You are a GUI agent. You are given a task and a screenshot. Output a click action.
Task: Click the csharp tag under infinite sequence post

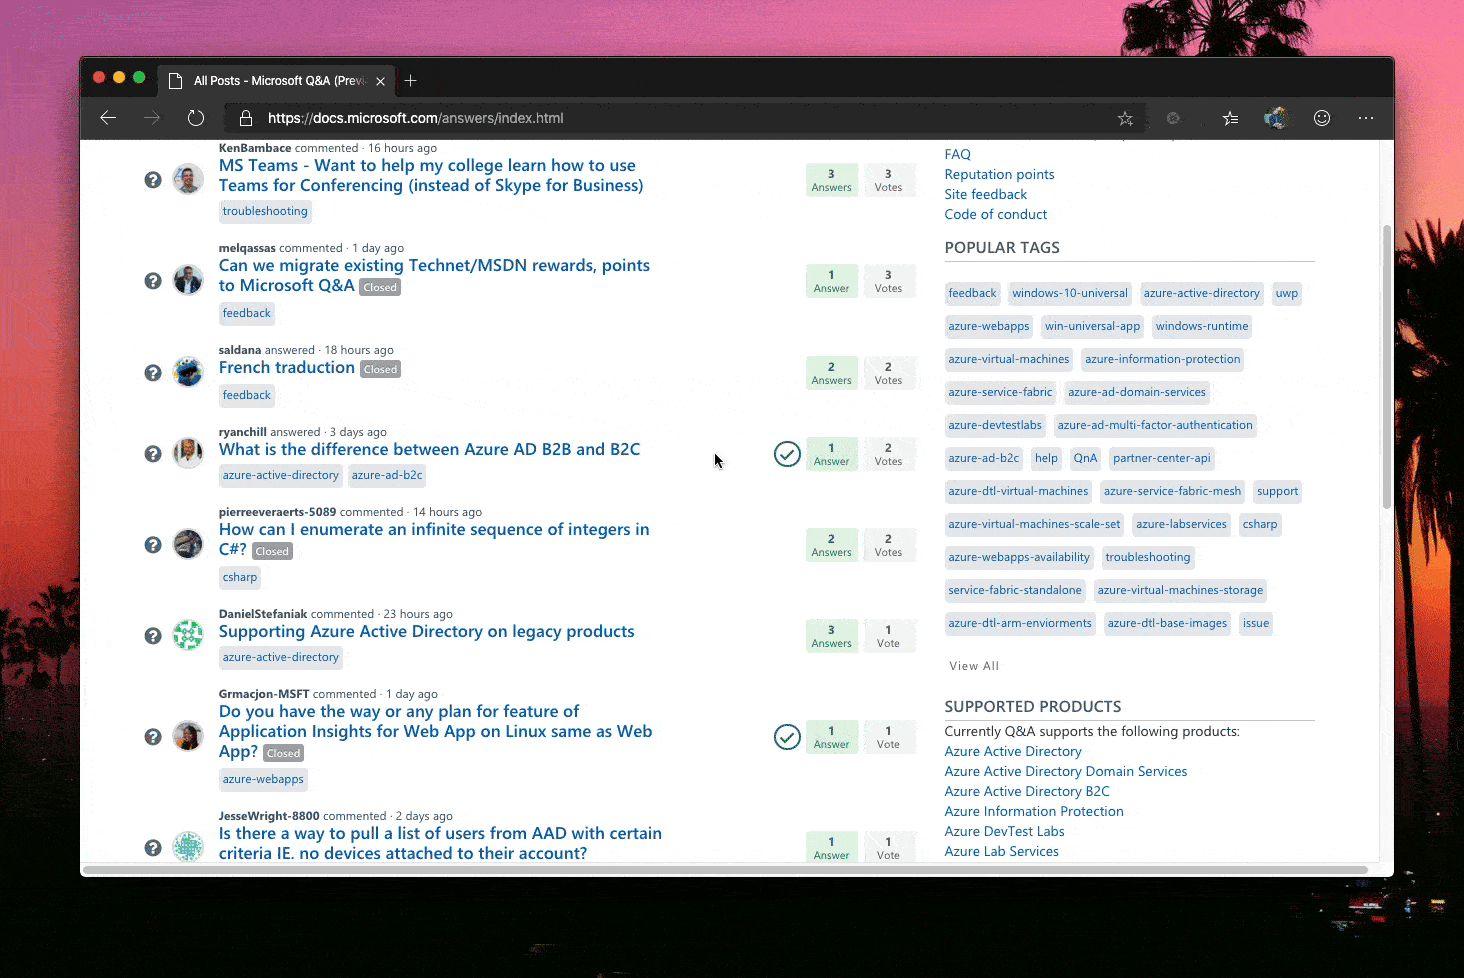[240, 577]
